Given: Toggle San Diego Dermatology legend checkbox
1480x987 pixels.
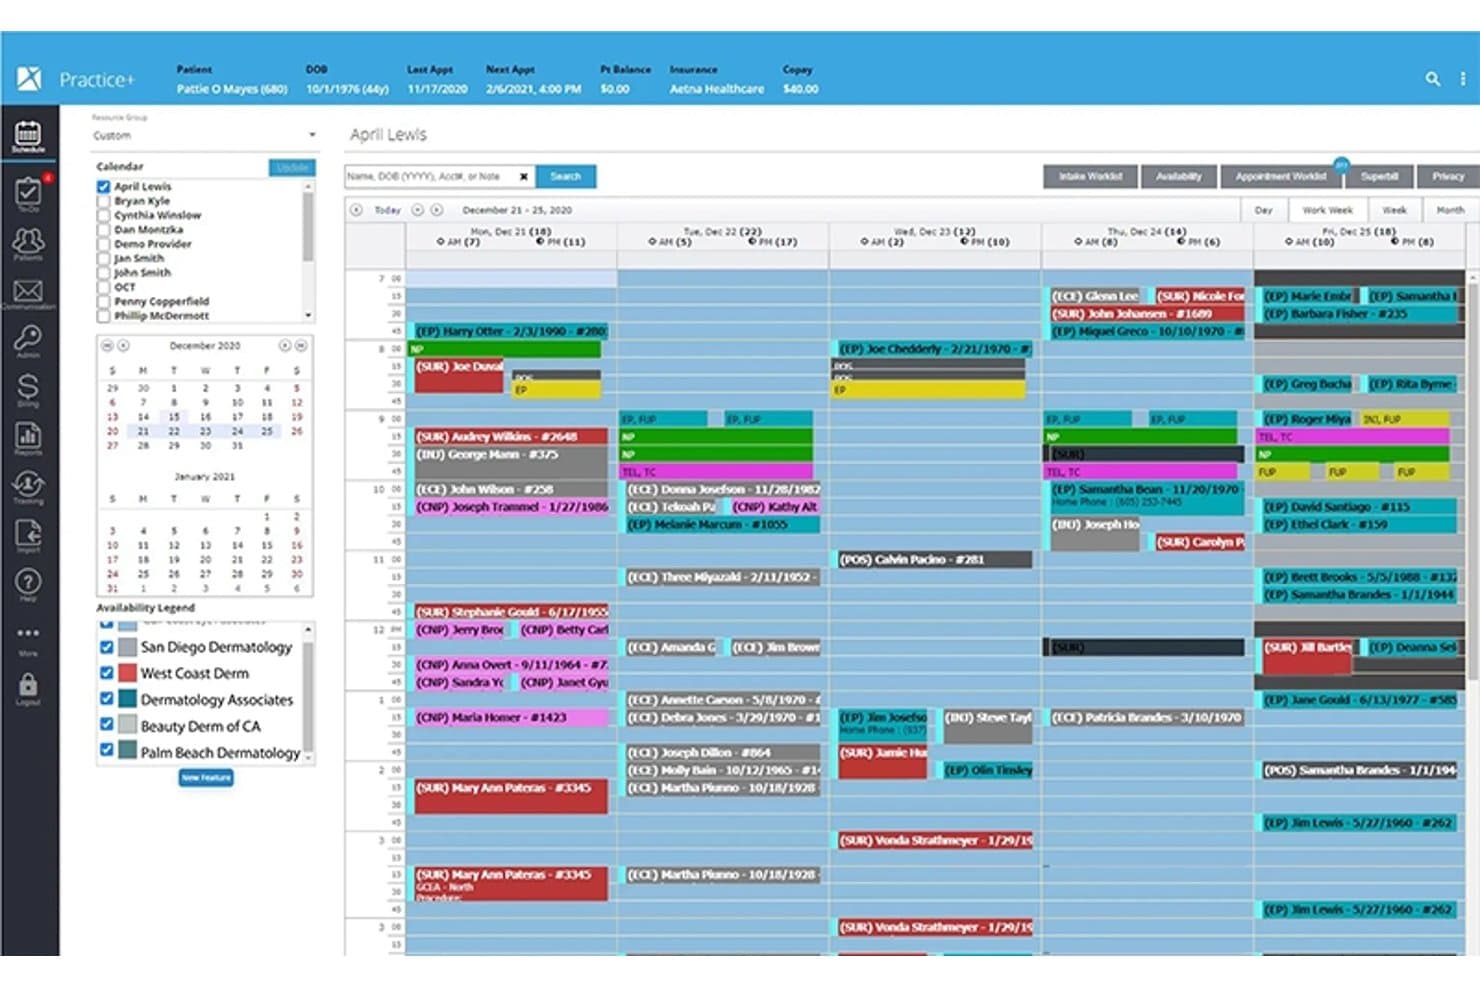Looking at the screenshot, I should click(x=107, y=647).
